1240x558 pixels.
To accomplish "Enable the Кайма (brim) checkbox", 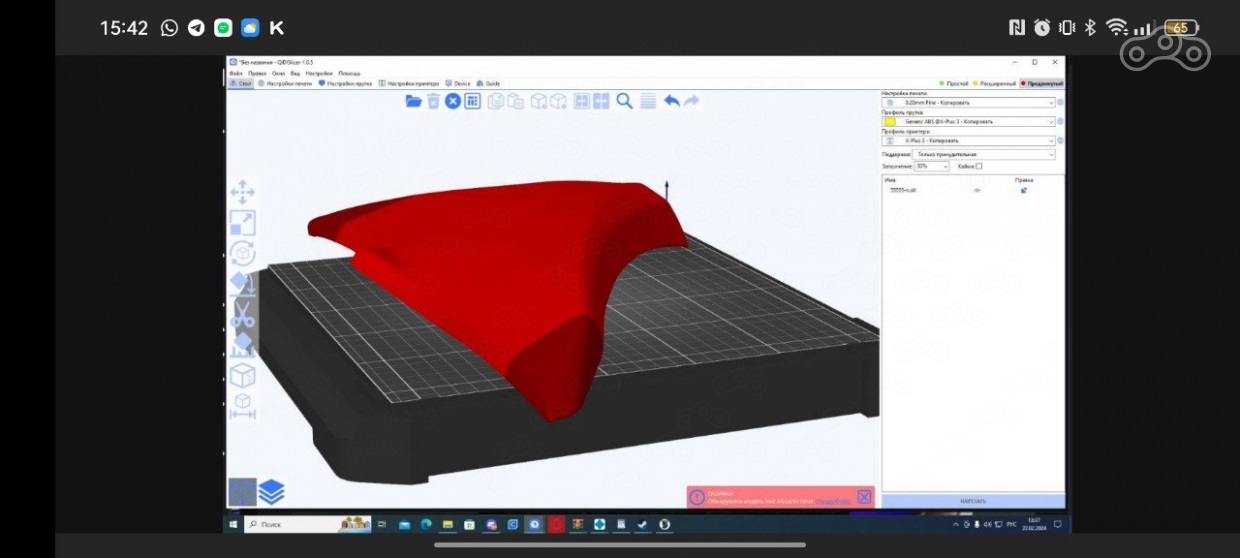I will (x=979, y=166).
